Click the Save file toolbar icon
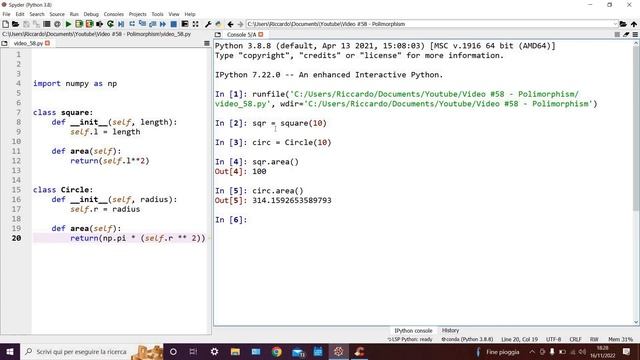Viewport: 640px width, 360px height. [27, 24]
